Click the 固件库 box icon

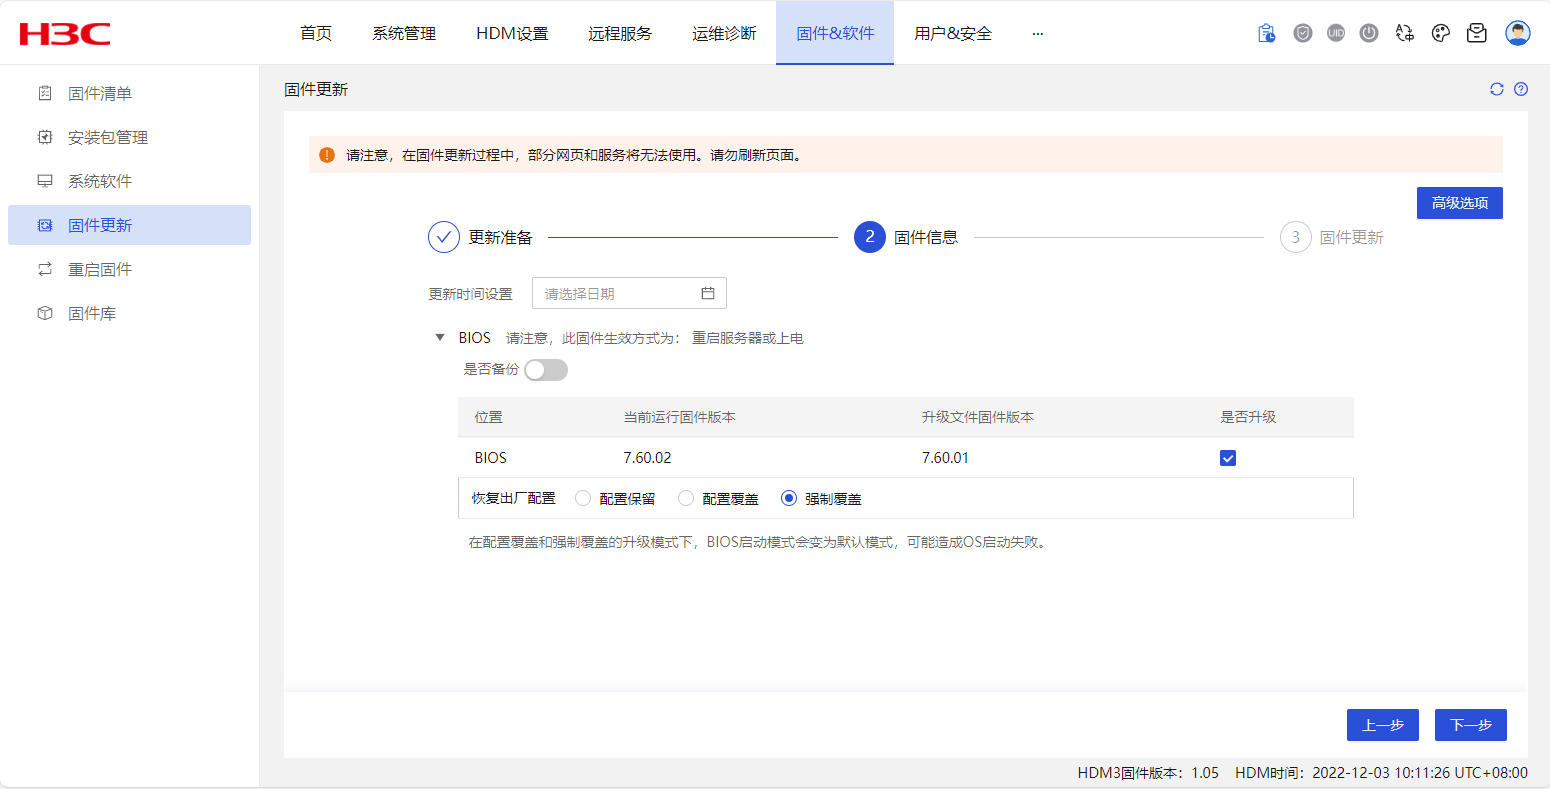(x=44, y=313)
